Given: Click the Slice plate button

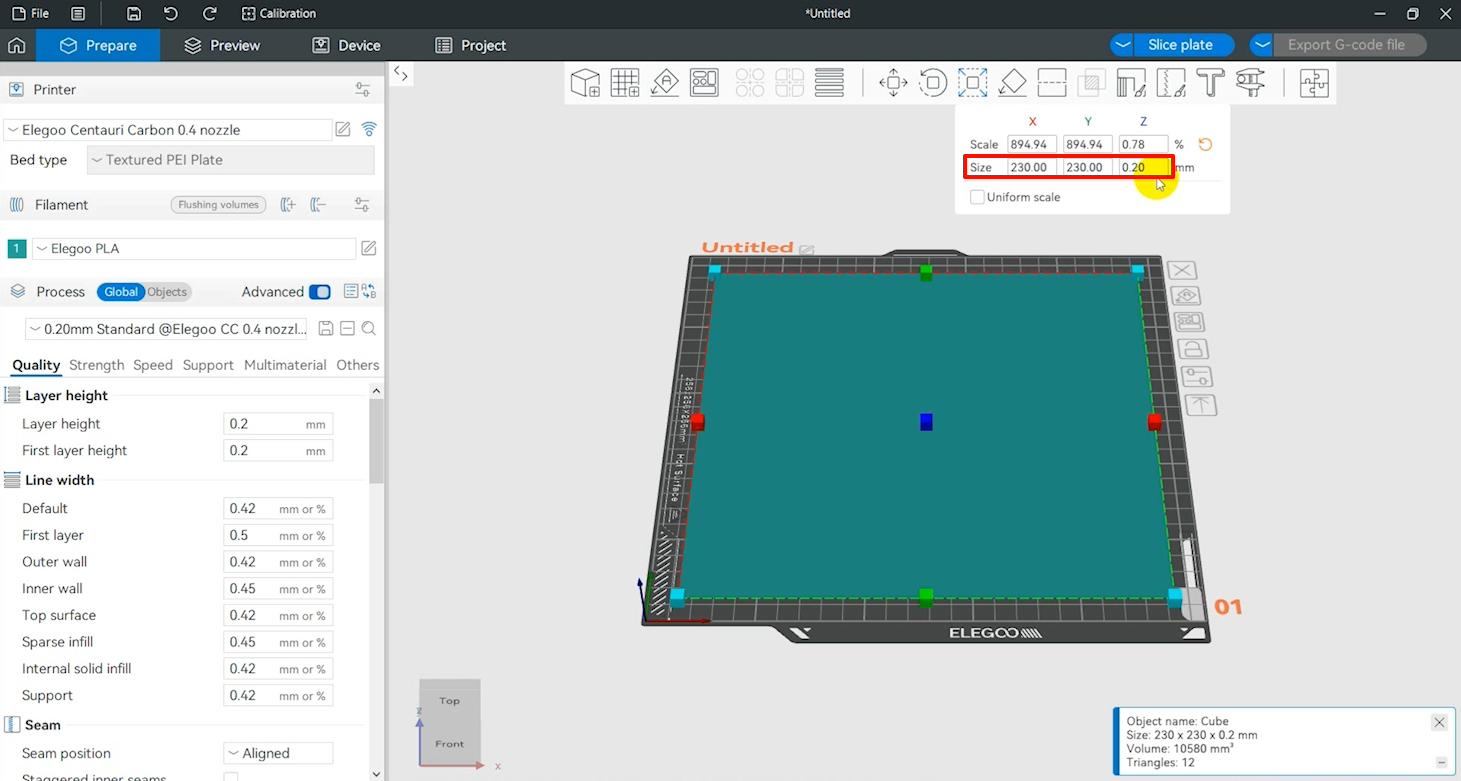Looking at the screenshot, I should tap(1183, 45).
